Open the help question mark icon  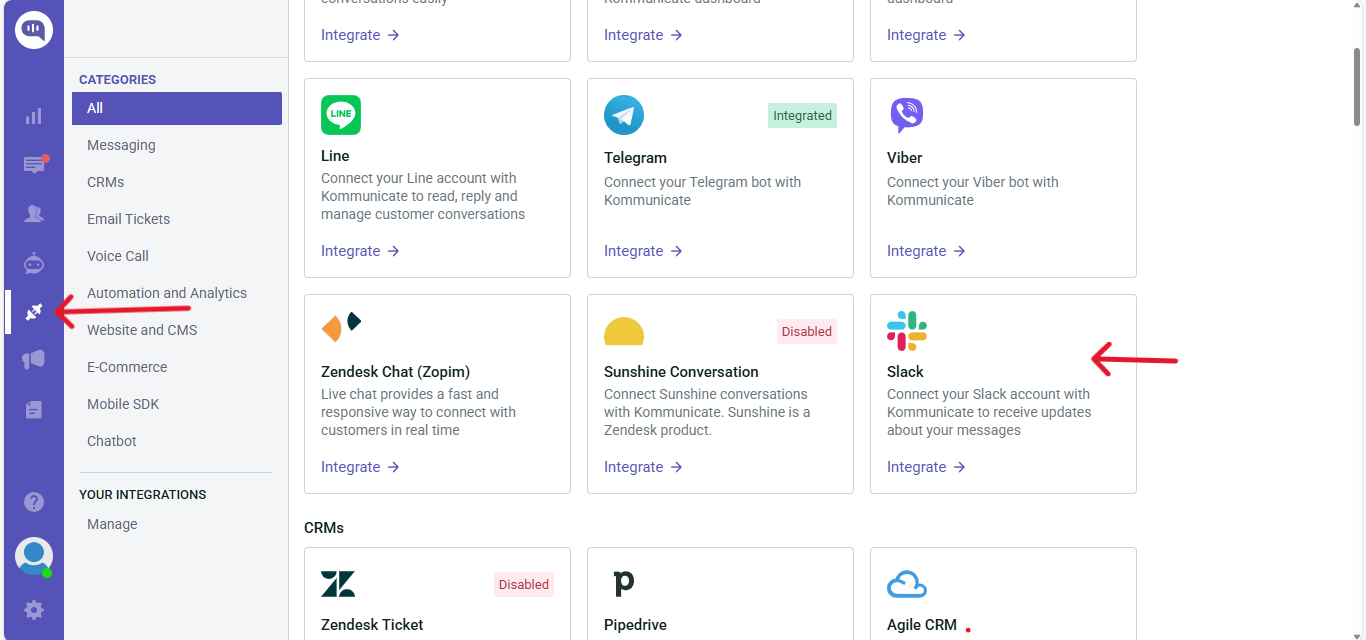click(34, 502)
